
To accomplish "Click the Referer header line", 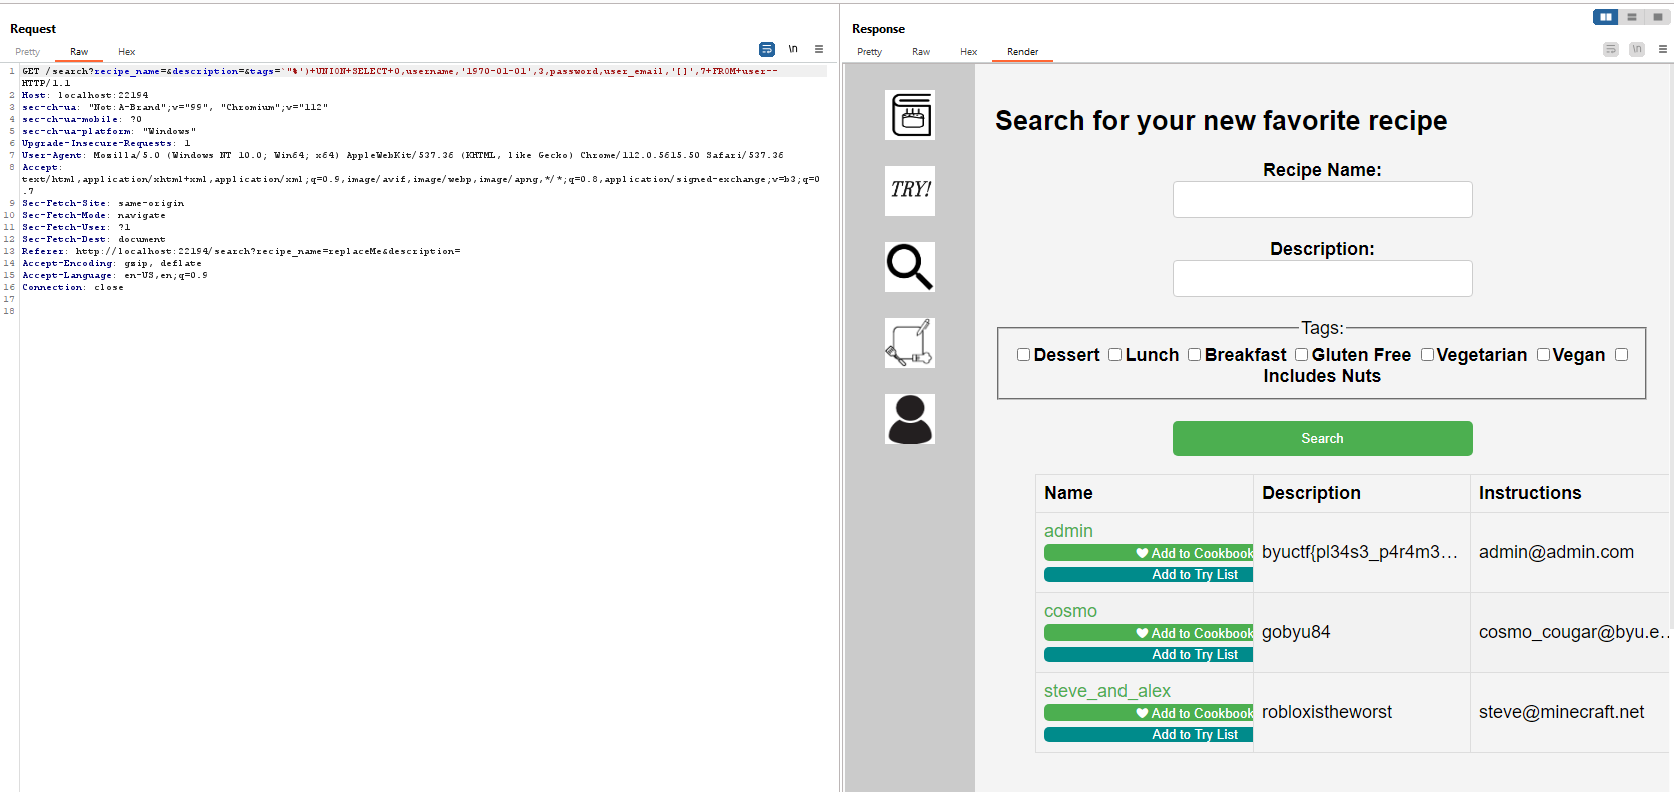I will coord(241,251).
